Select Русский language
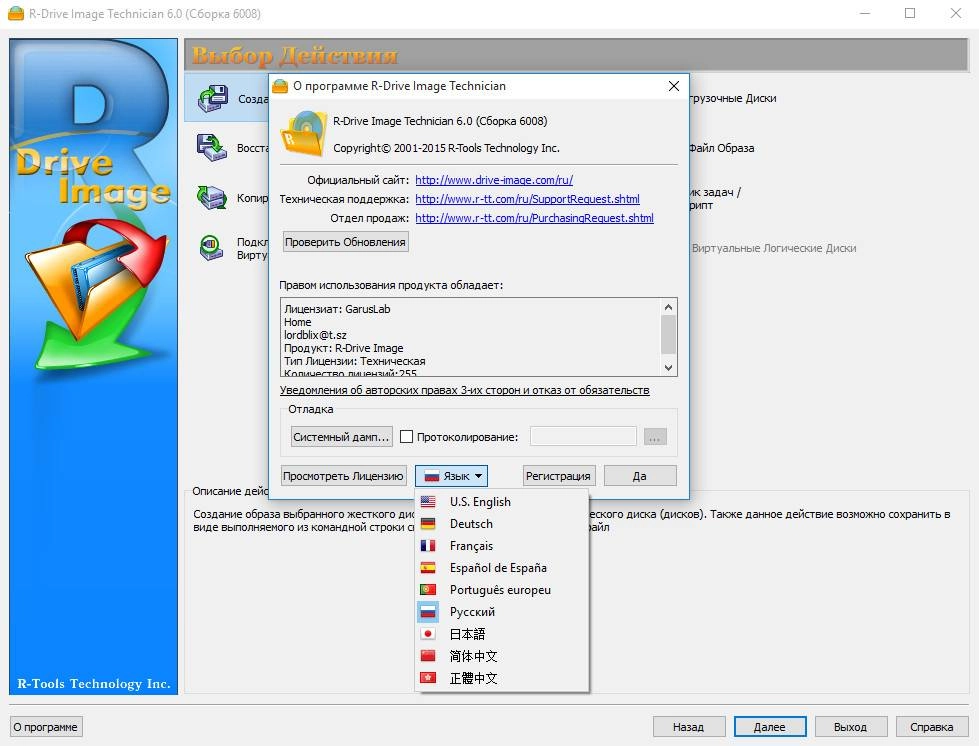 tap(502, 612)
